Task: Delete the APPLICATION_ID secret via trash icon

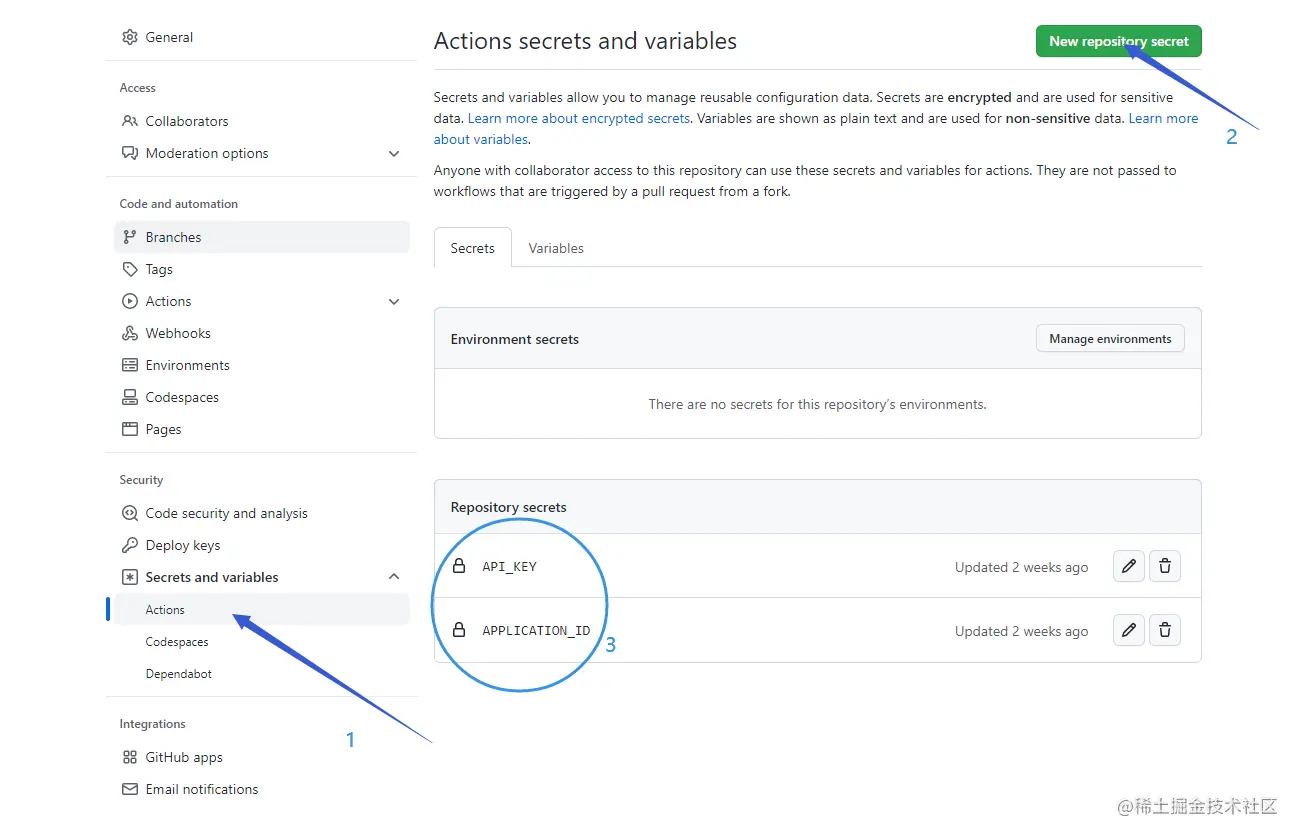Action: tap(1164, 631)
